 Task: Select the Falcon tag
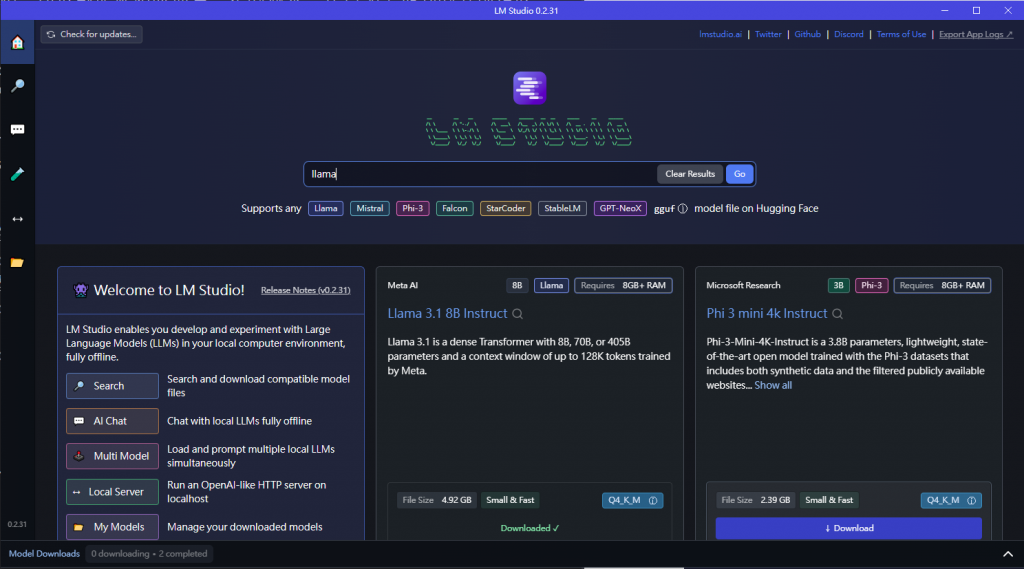(x=455, y=208)
